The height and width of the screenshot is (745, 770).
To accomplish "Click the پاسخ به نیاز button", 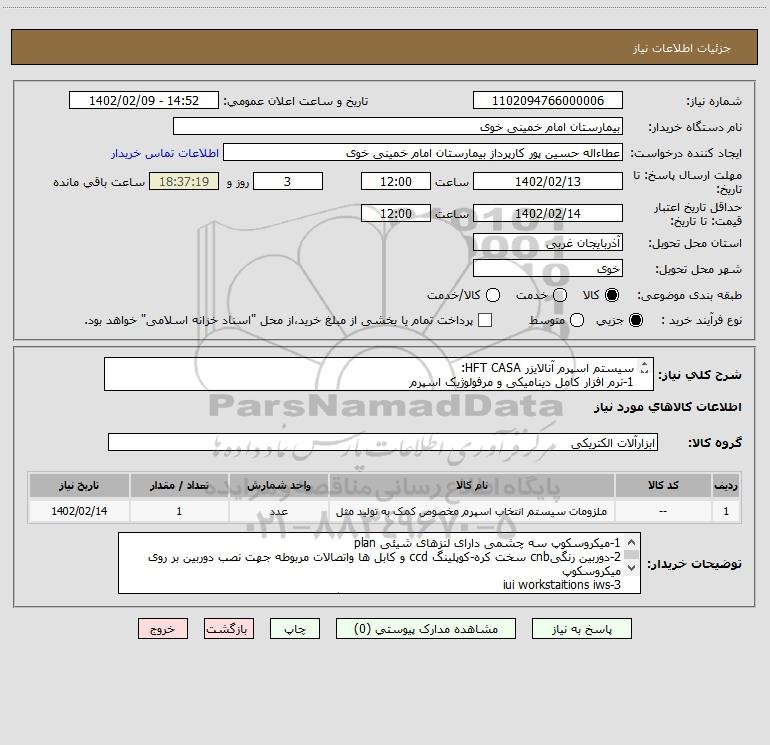I will pos(581,629).
